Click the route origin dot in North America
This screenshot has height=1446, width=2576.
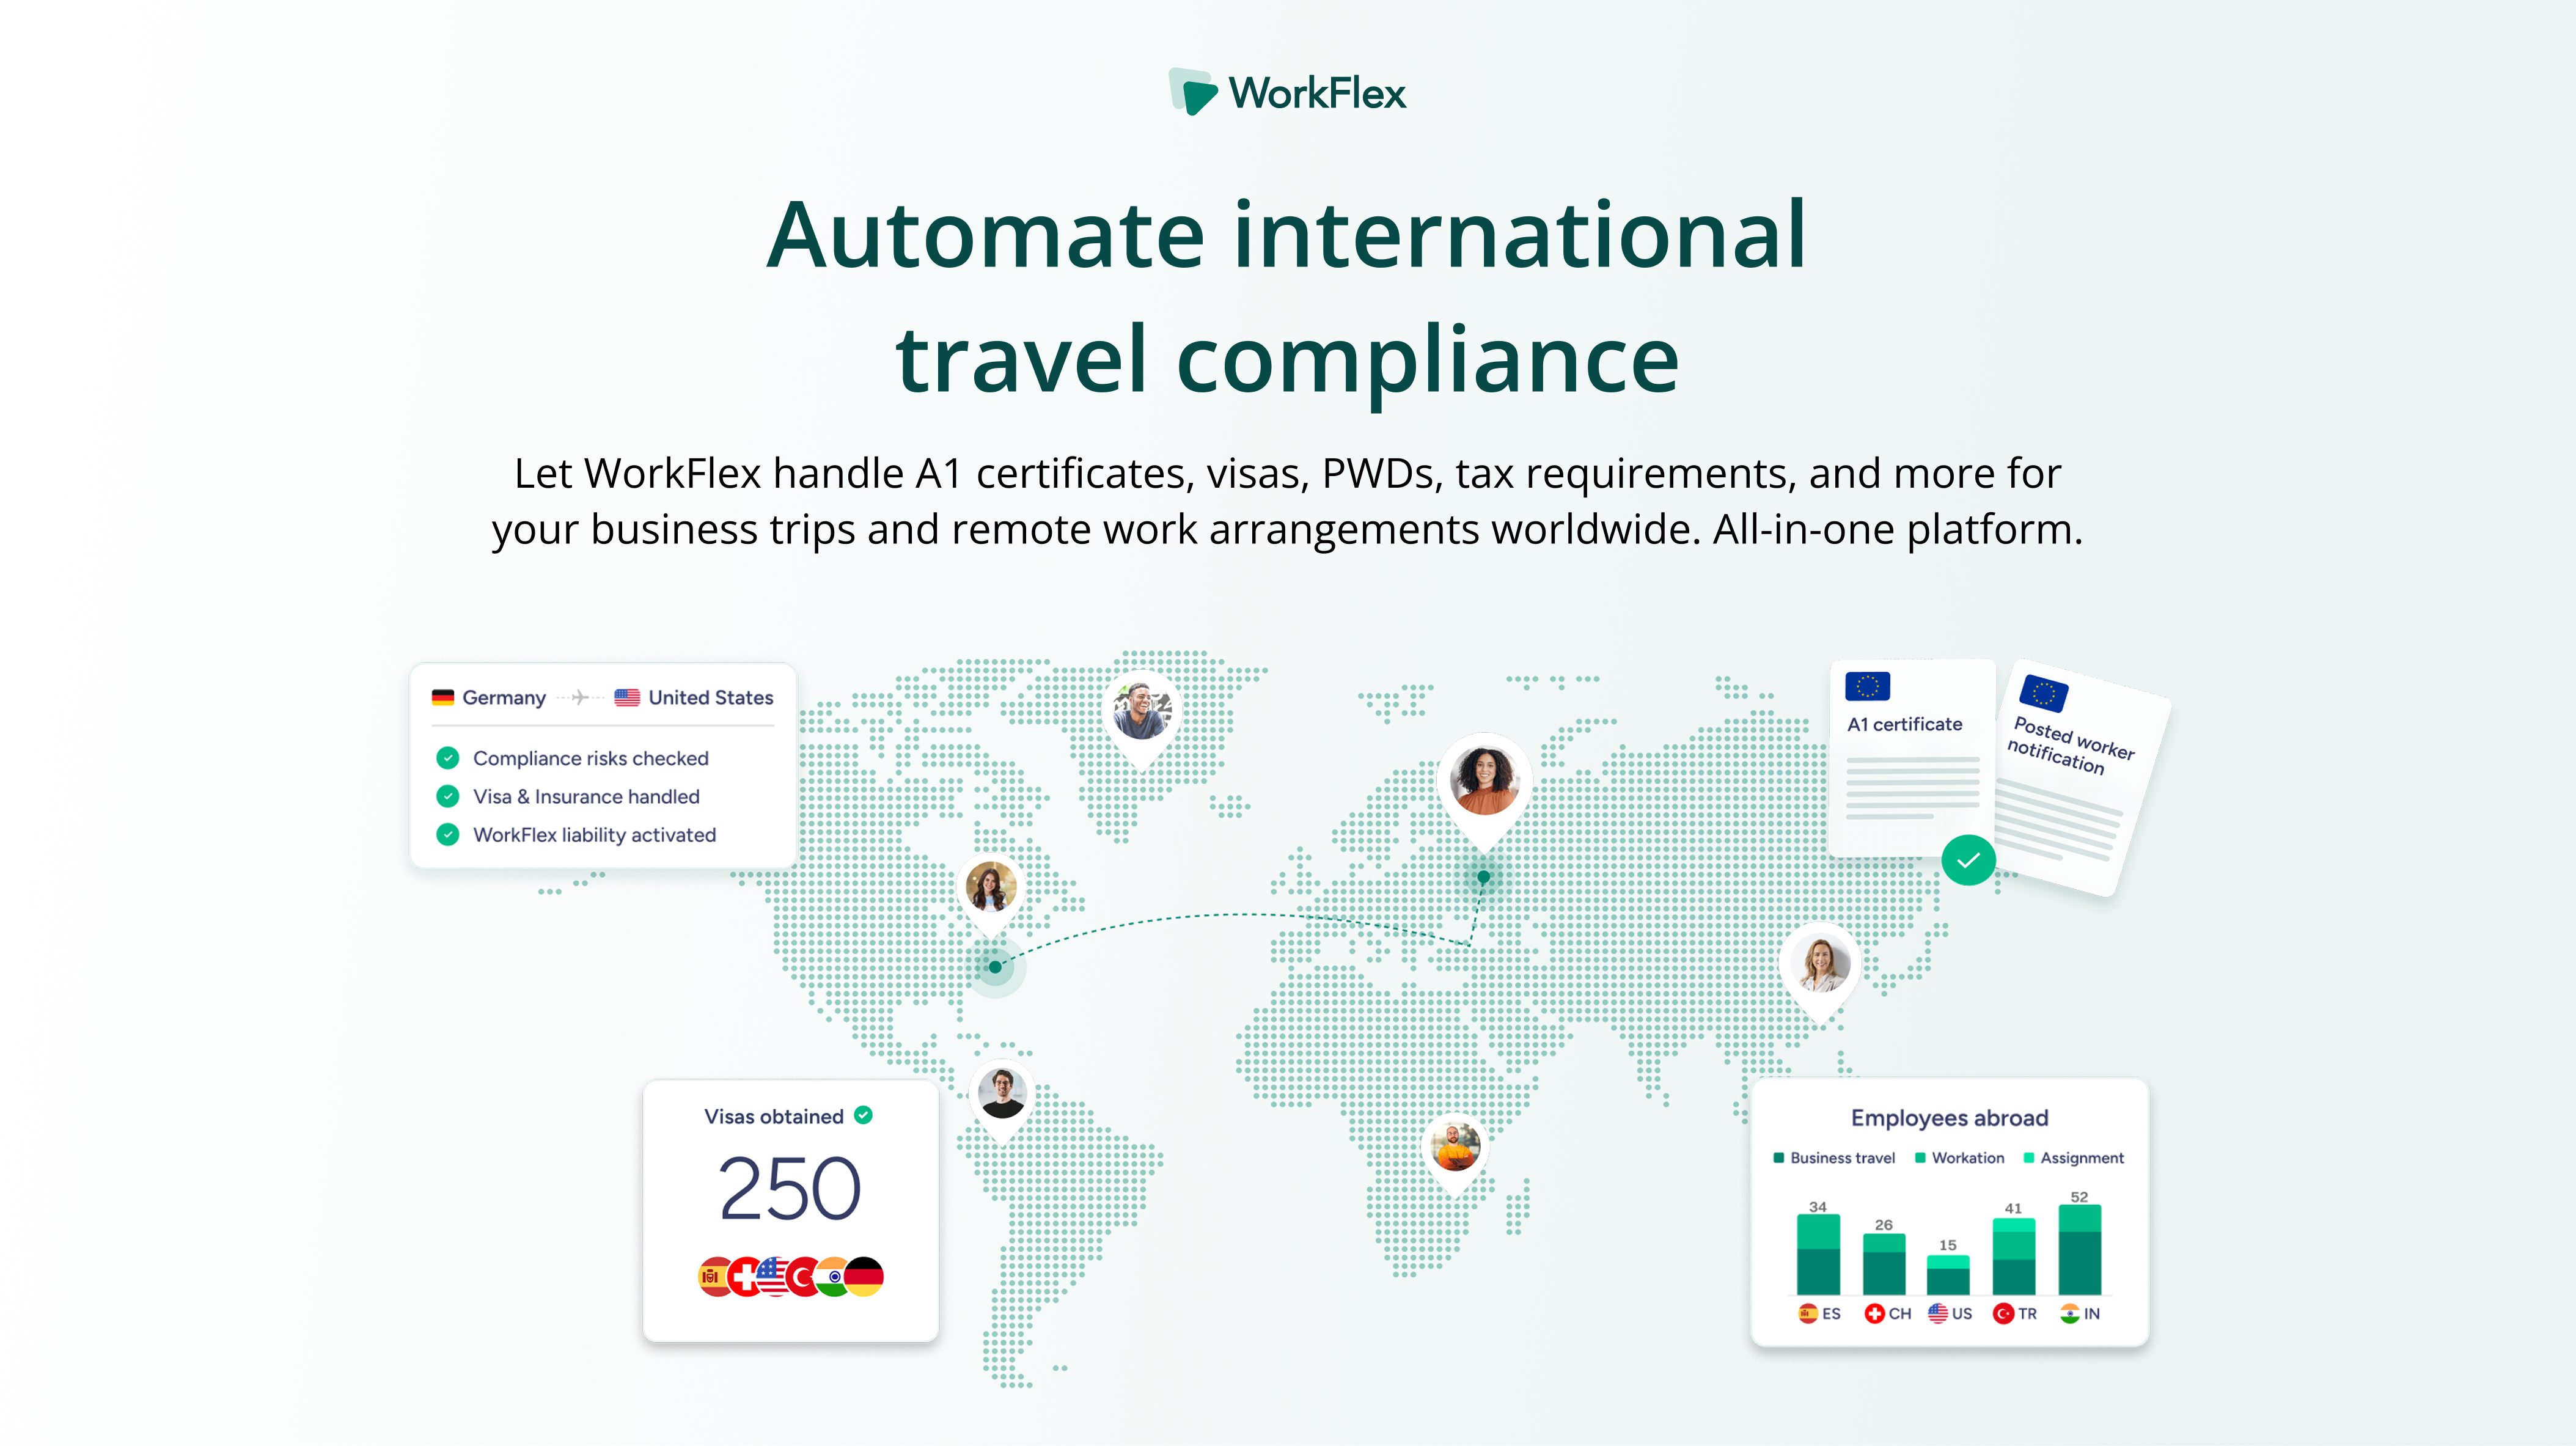point(995,967)
